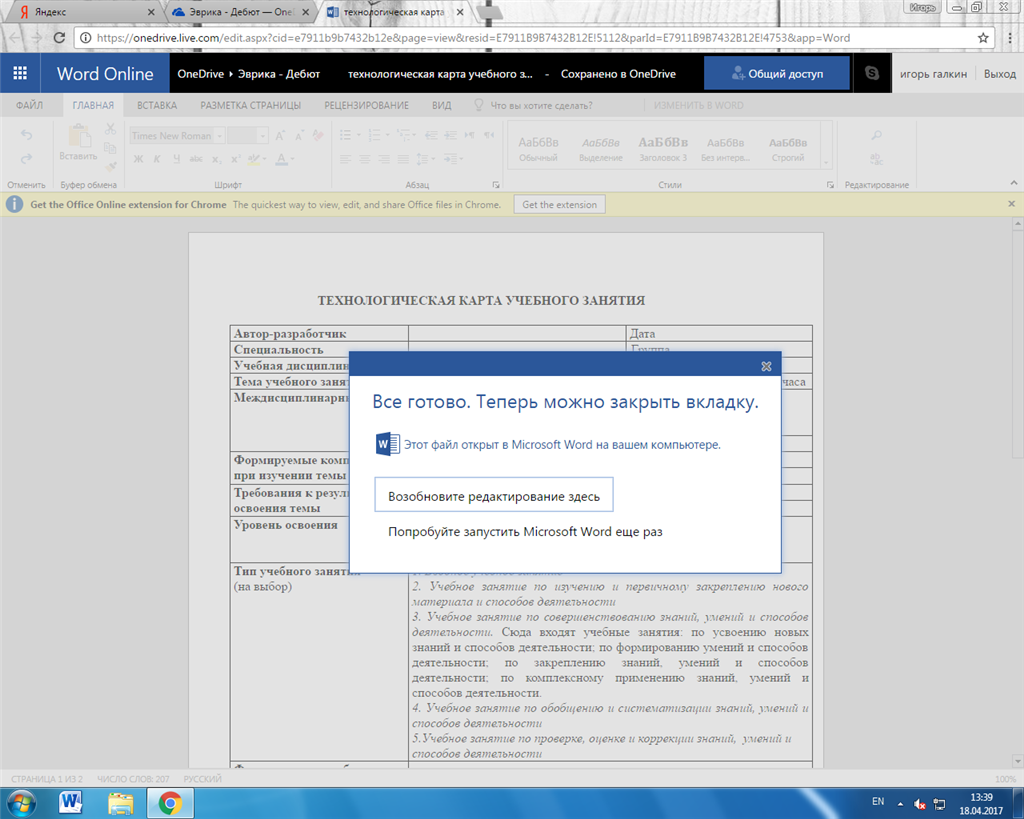Click 'Get the extension' button

560,204
